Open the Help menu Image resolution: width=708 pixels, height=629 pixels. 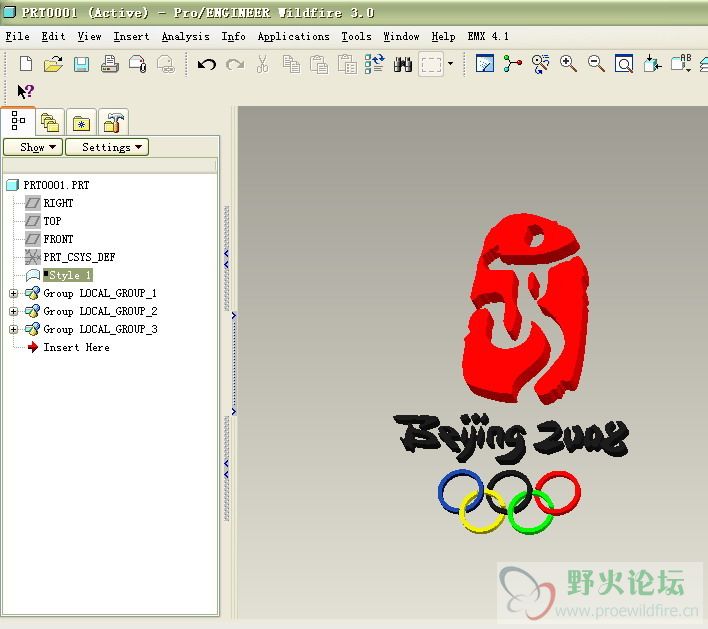[443, 37]
